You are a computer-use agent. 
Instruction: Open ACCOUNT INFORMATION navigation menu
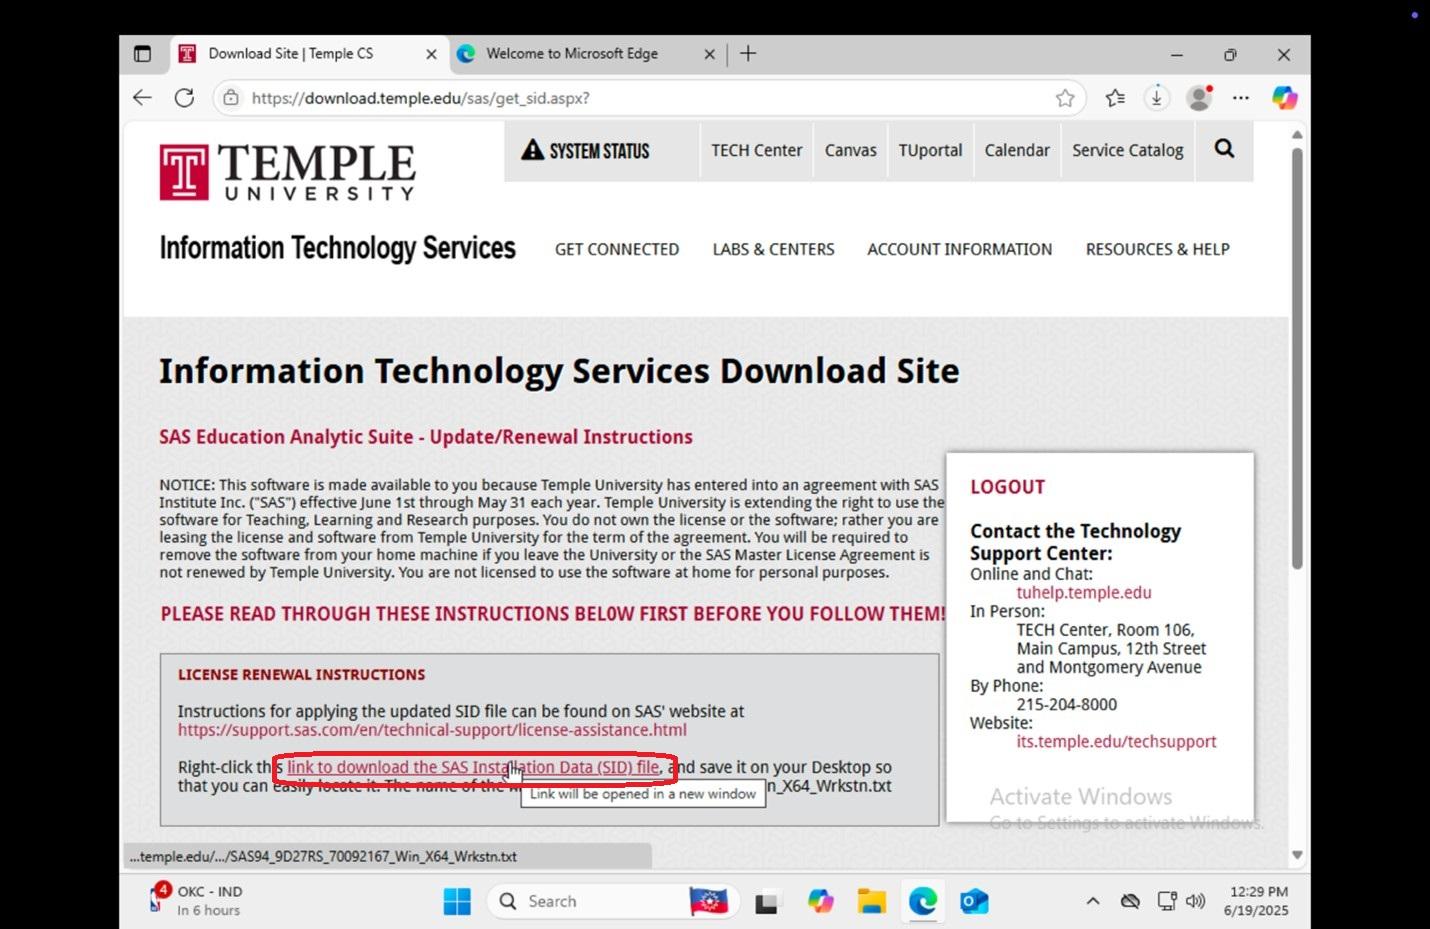tap(960, 249)
